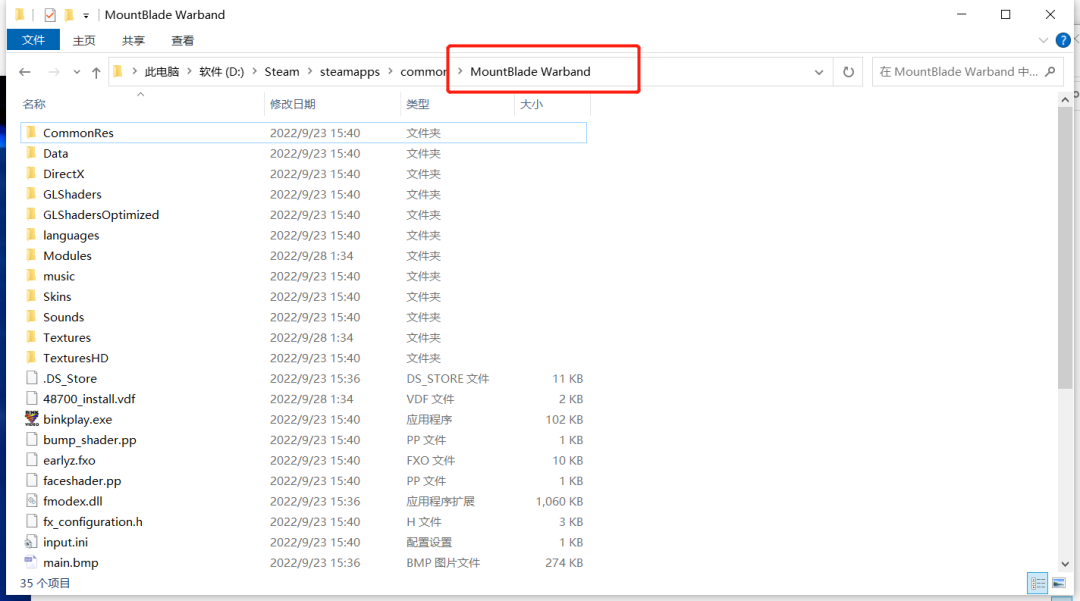
Task: Switch to details view layout
Action: pos(1037,583)
